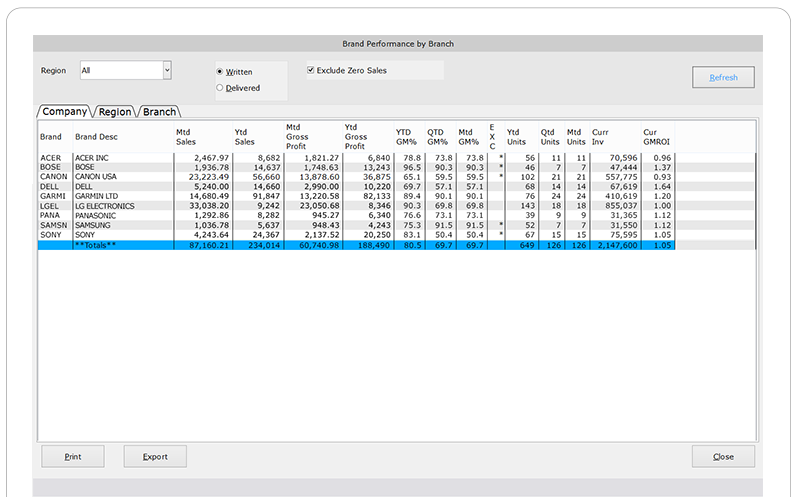Click total Ytd Units 649

pos(527,245)
